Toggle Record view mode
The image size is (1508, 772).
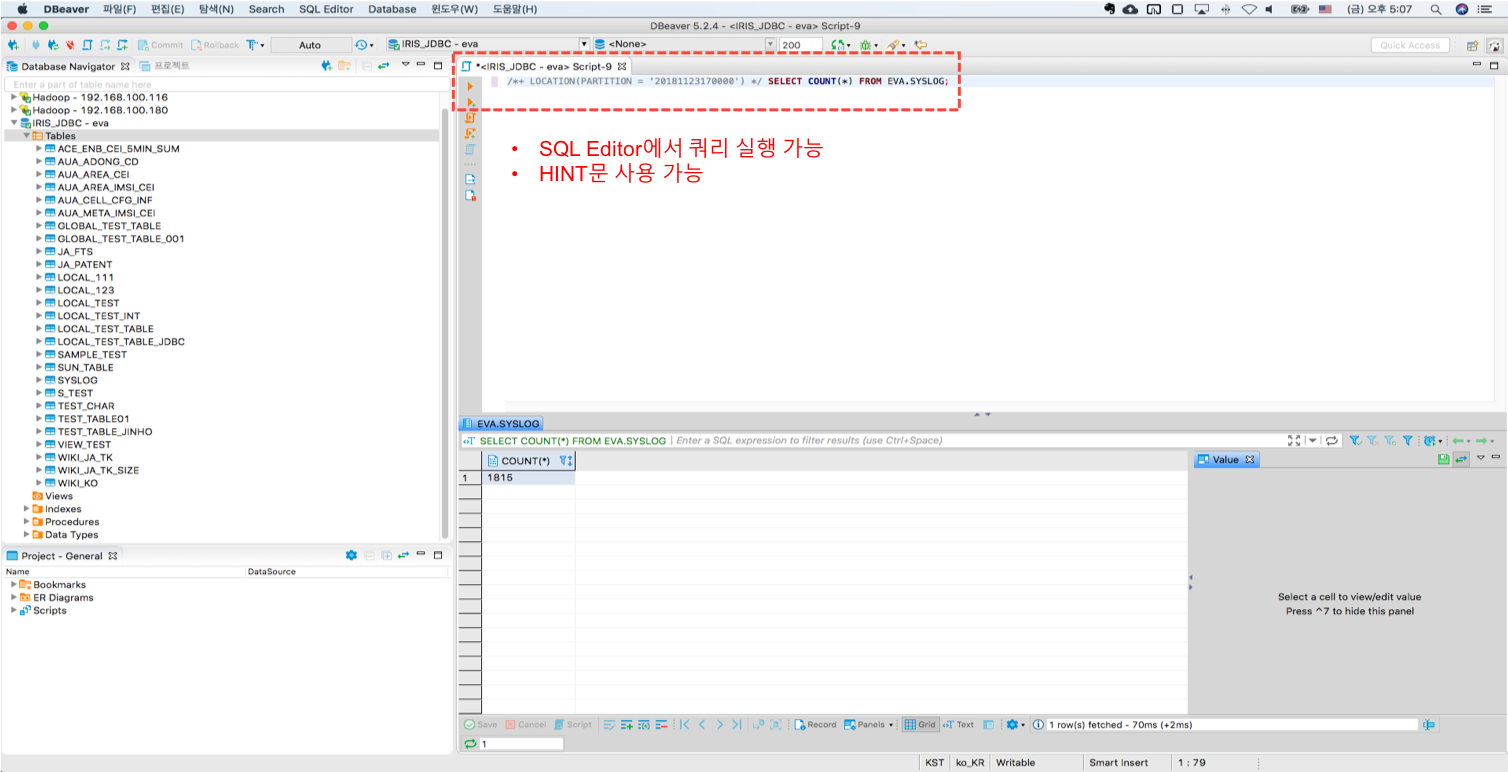816,725
